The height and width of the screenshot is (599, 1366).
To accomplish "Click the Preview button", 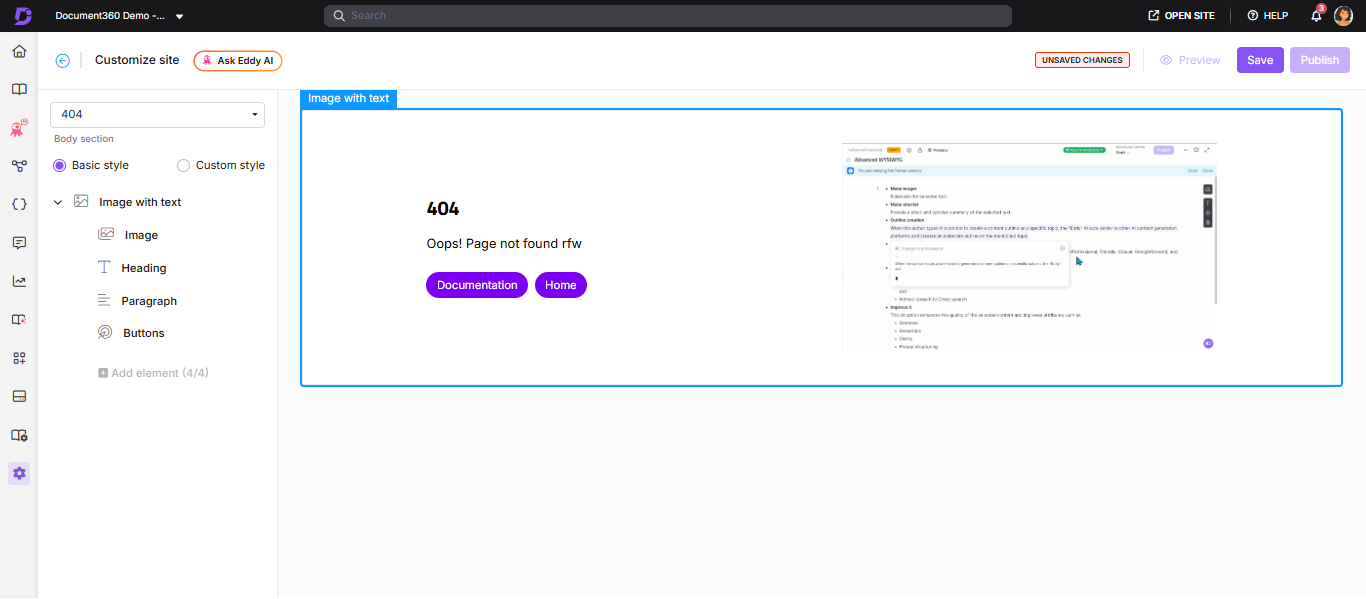I will (1190, 60).
